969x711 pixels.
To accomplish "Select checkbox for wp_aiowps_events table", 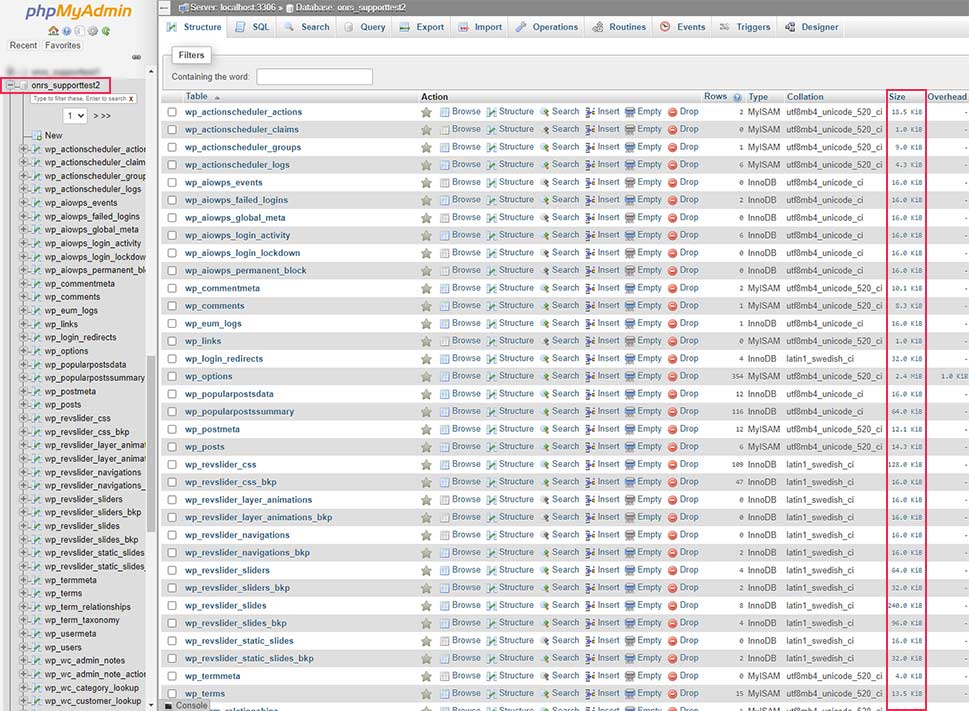I will pos(172,183).
